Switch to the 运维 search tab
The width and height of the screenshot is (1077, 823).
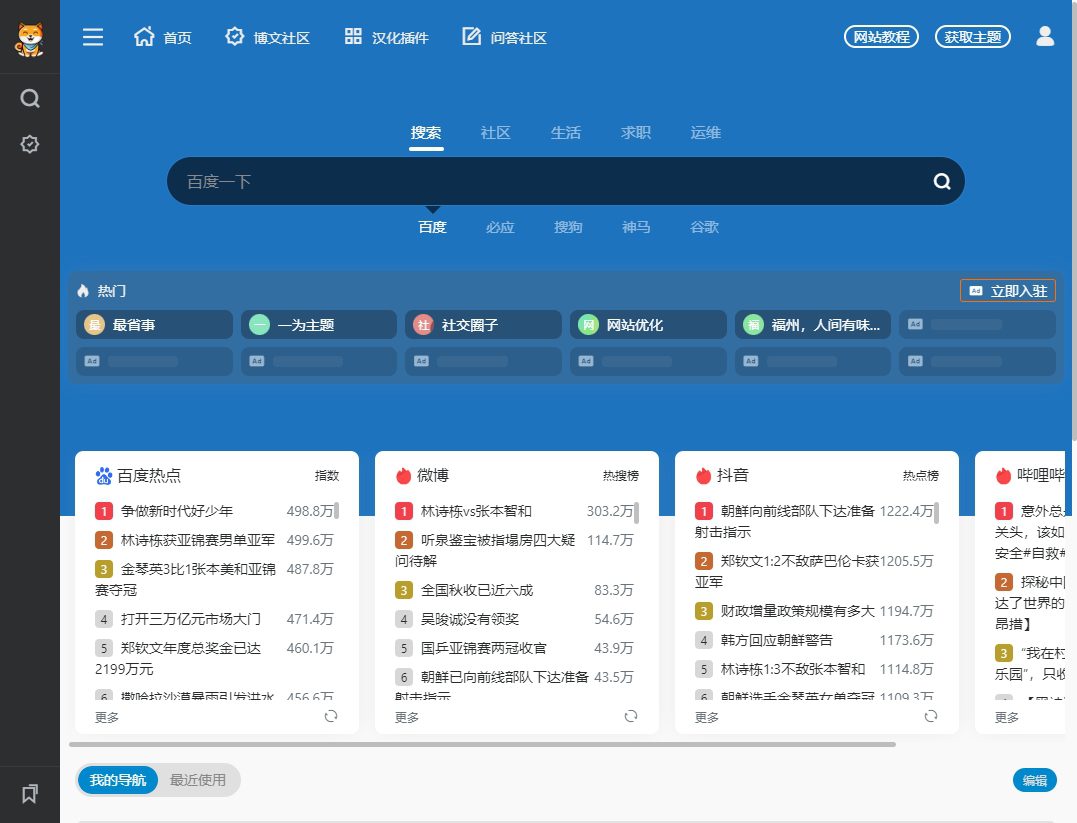coord(705,133)
